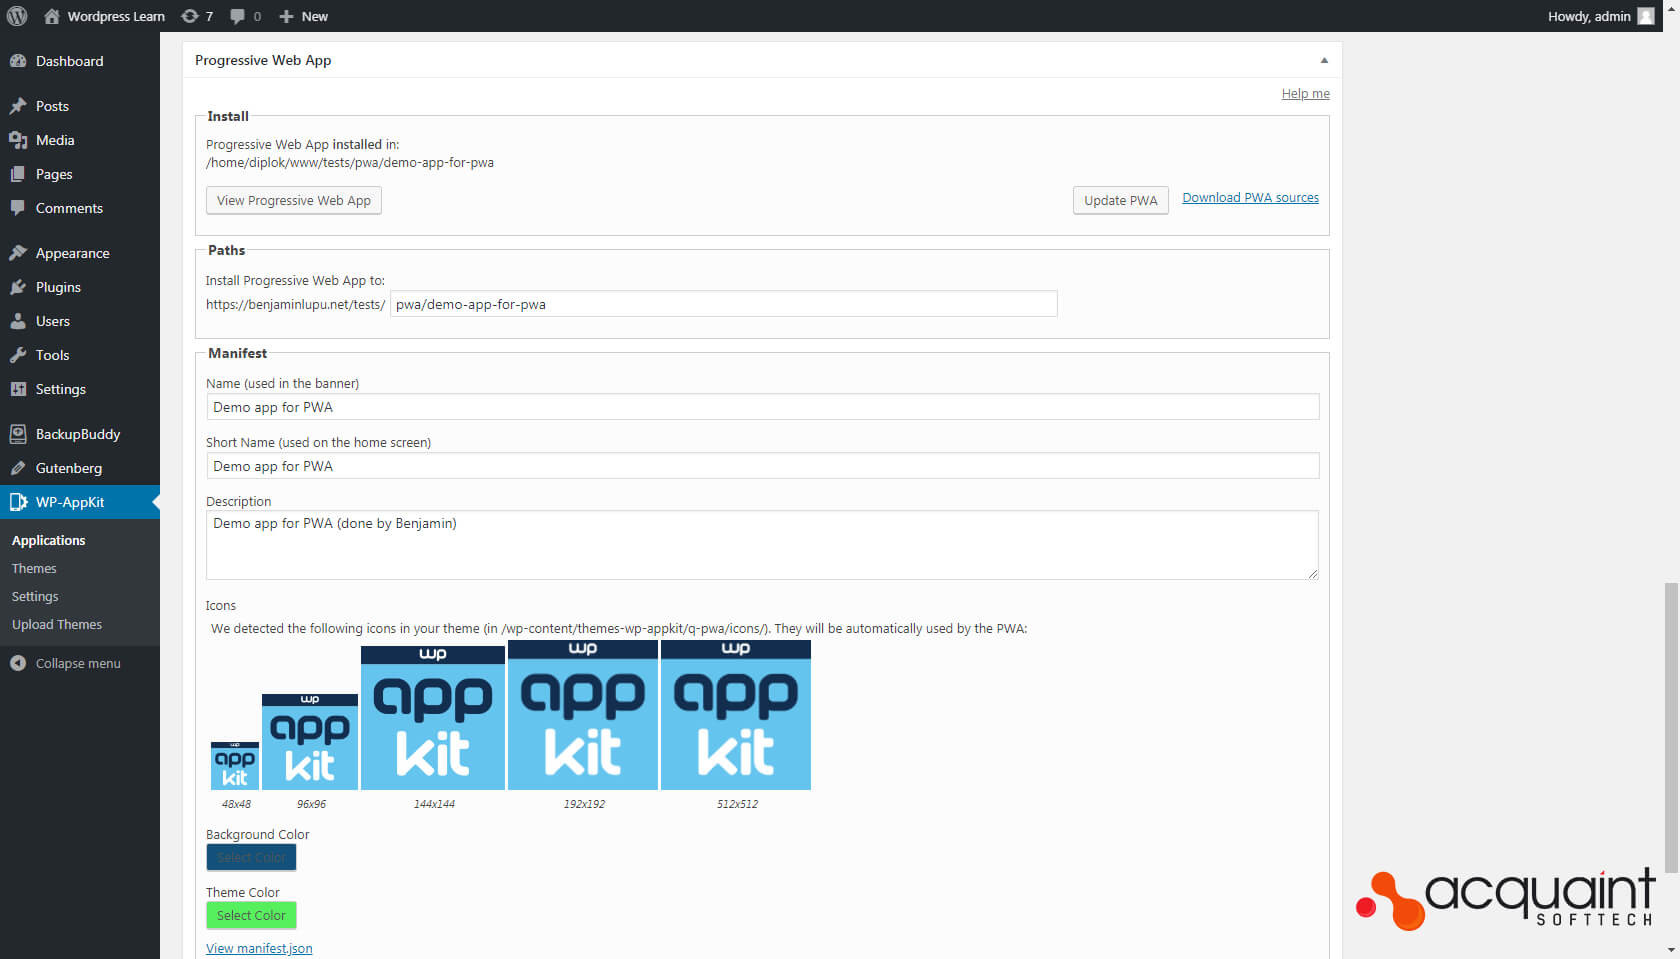Open Dashboard from the sidebar
The width and height of the screenshot is (1680, 959).
tap(69, 61)
